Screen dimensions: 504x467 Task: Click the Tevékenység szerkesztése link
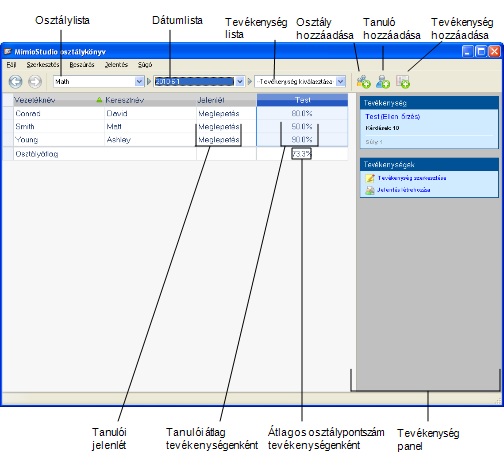(x=412, y=178)
